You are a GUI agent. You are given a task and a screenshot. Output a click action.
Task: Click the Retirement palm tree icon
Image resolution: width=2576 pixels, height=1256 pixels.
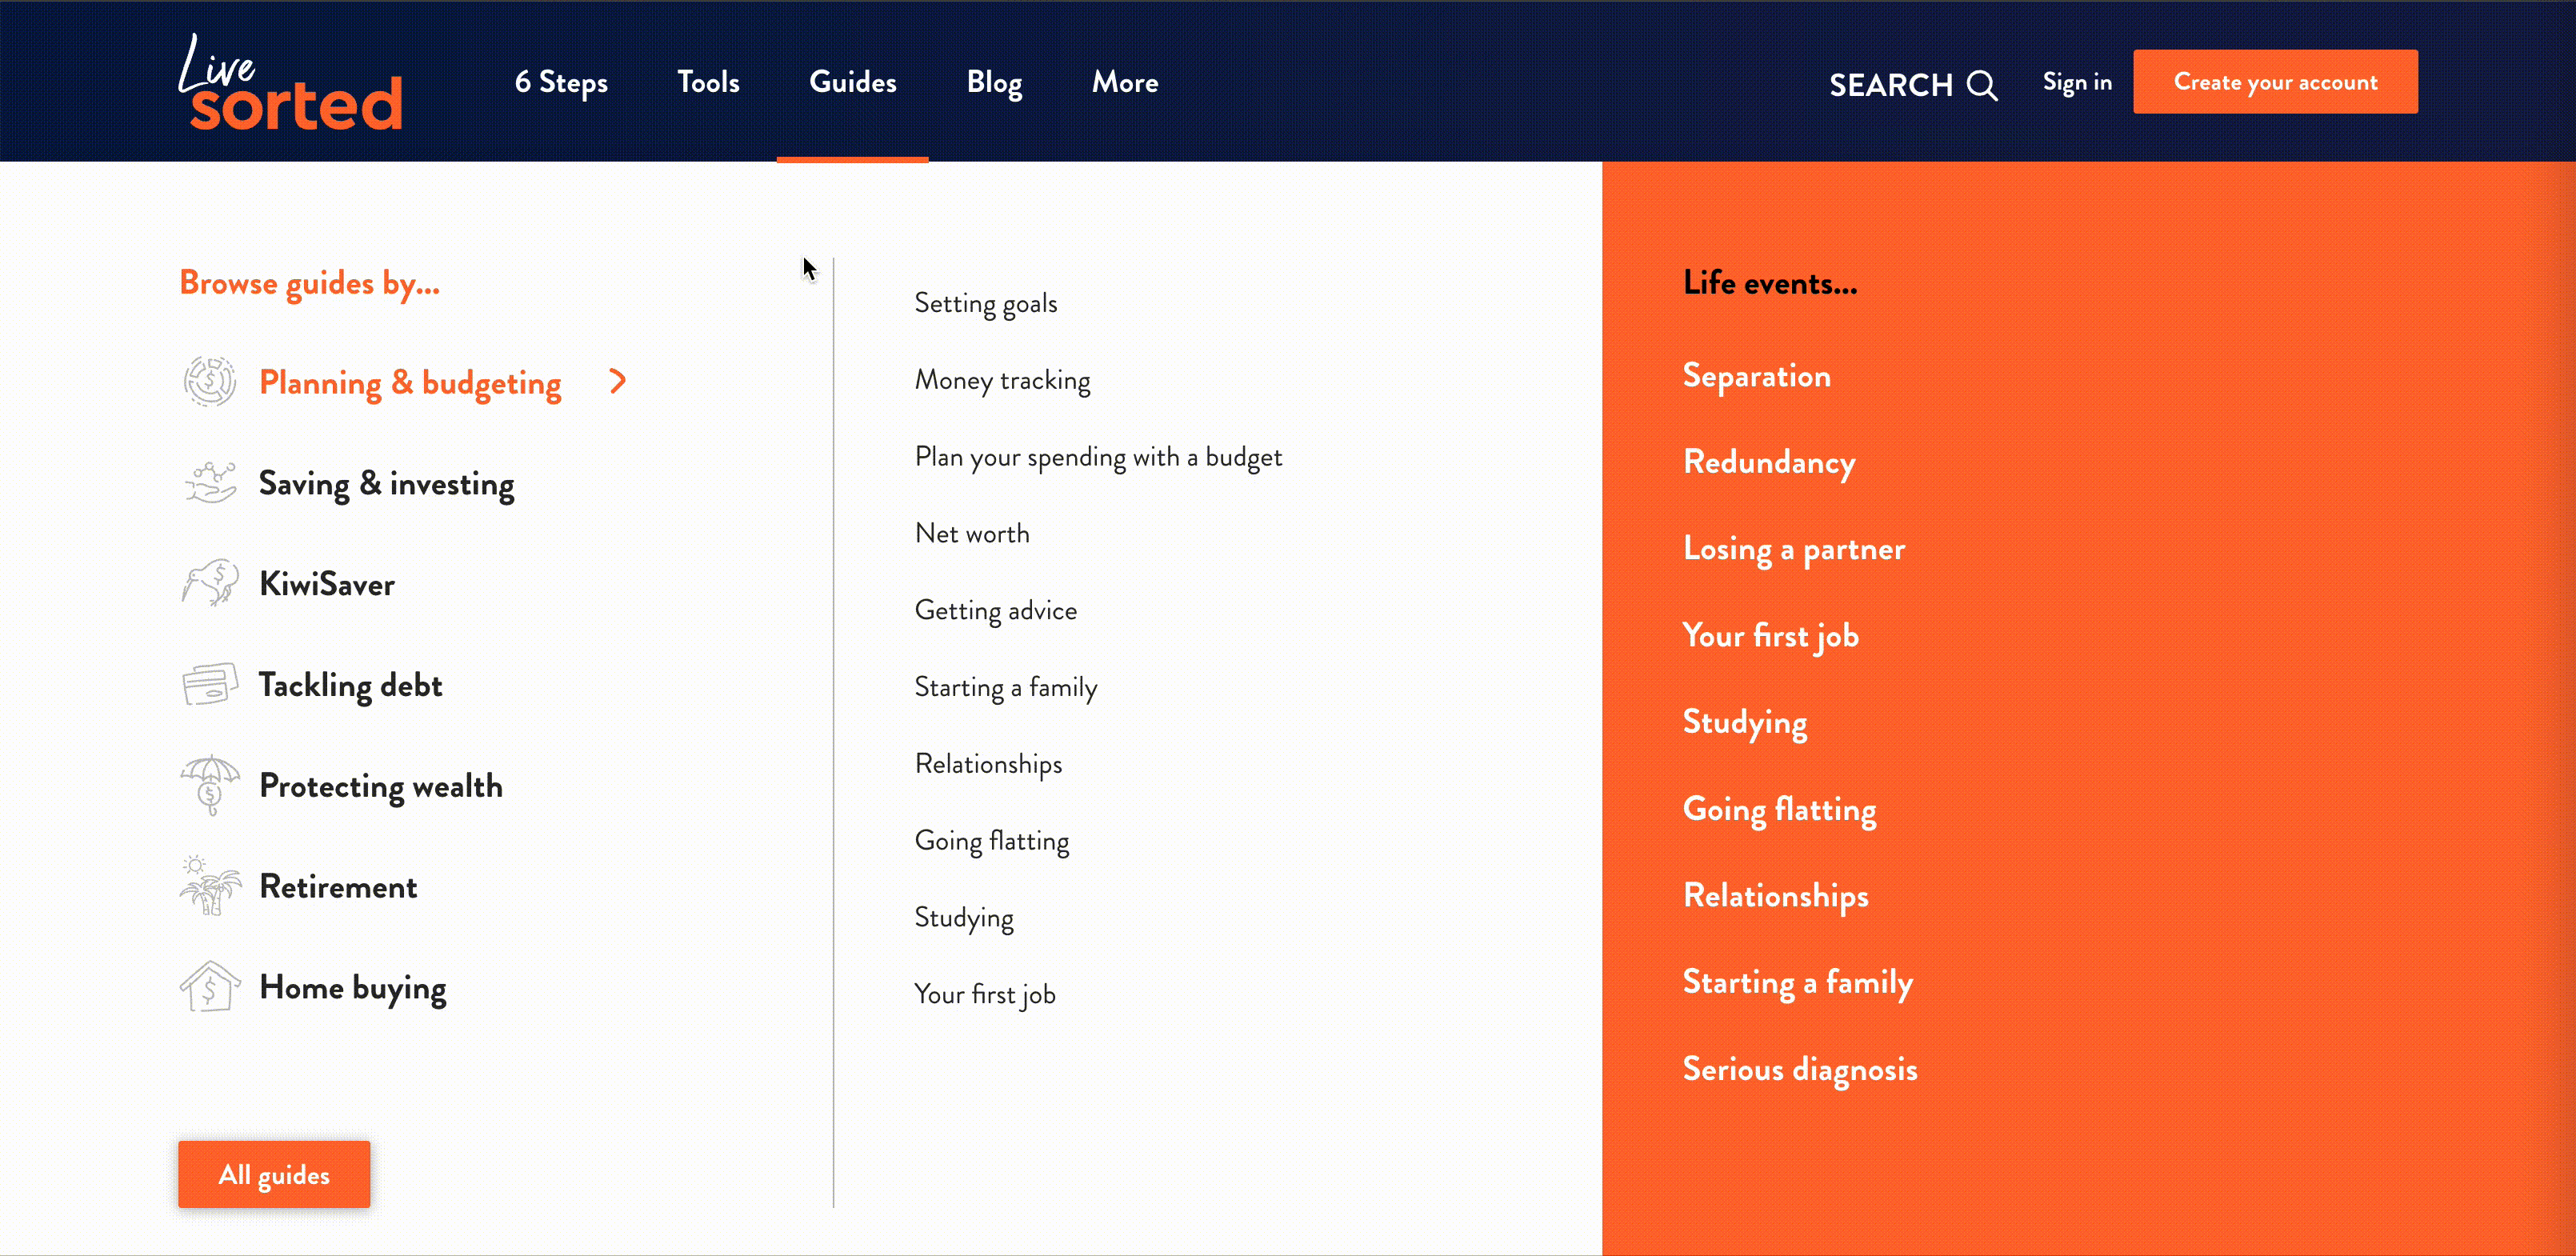point(209,886)
